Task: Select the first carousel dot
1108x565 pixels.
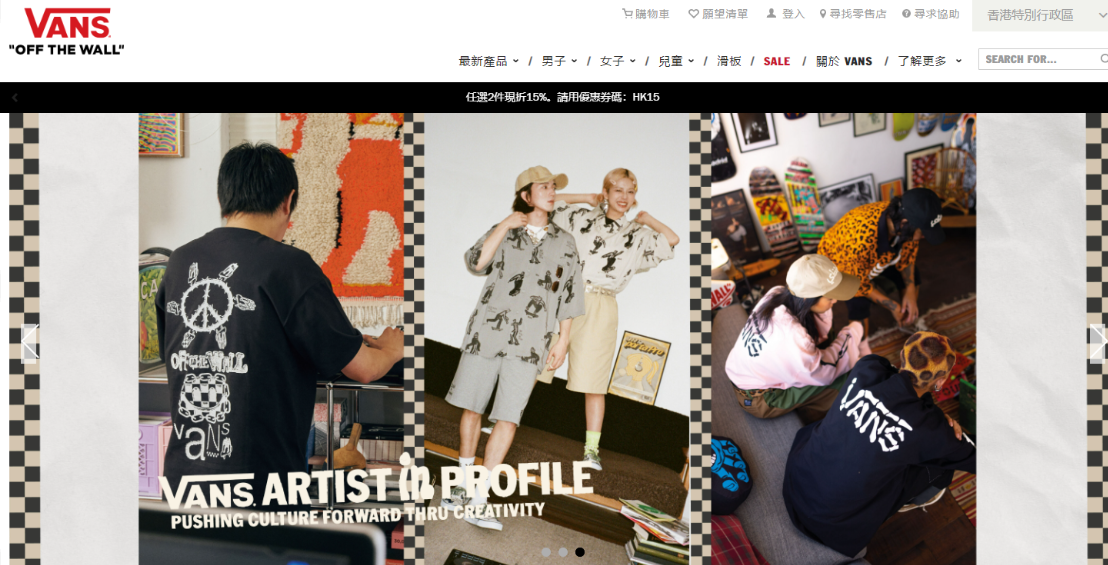Action: tap(546, 552)
